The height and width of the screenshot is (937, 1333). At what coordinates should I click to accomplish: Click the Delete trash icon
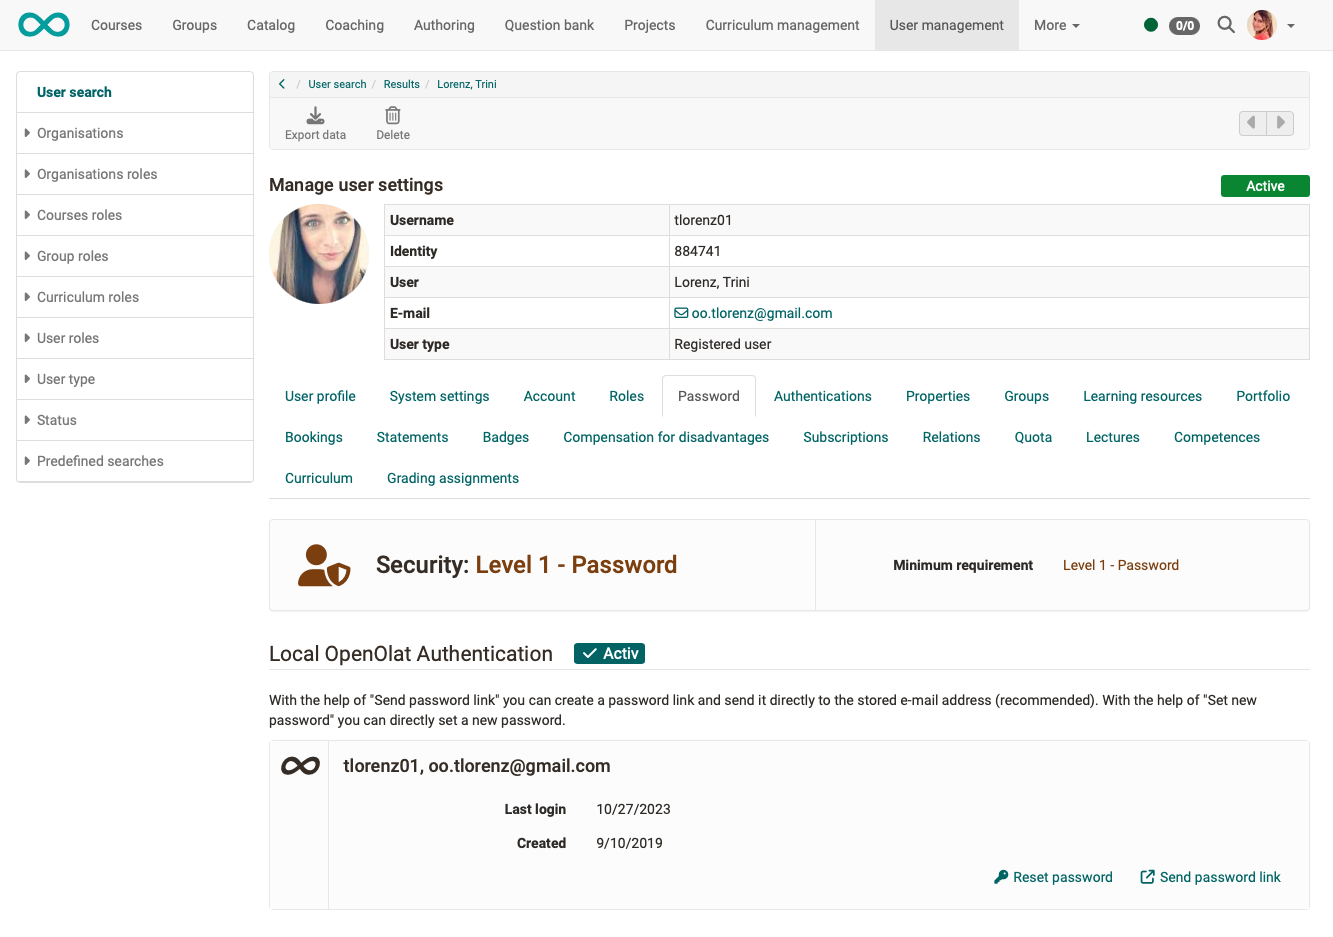click(x=393, y=116)
